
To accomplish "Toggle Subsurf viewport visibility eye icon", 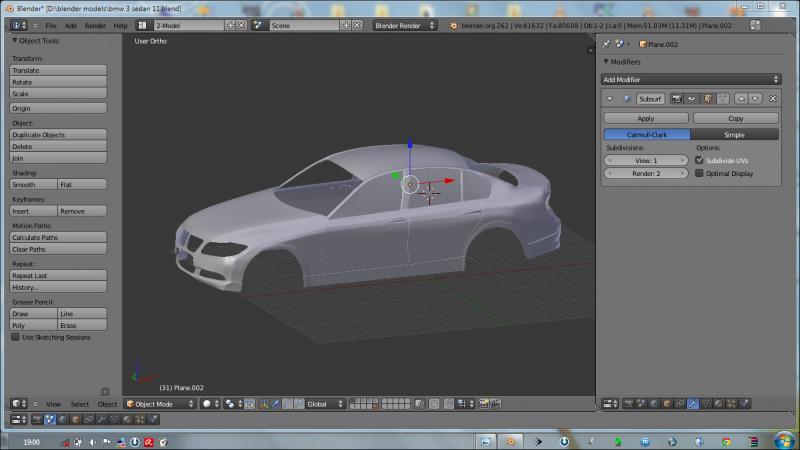I will point(691,99).
